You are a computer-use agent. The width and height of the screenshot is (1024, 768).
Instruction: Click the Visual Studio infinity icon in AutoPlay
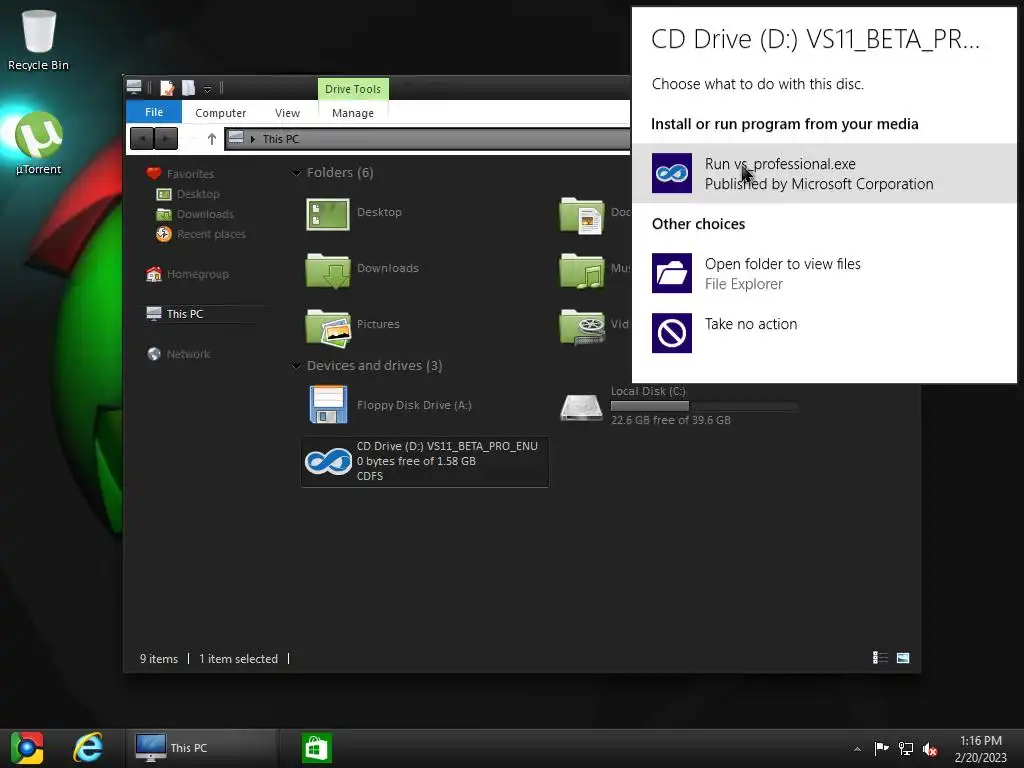671,173
